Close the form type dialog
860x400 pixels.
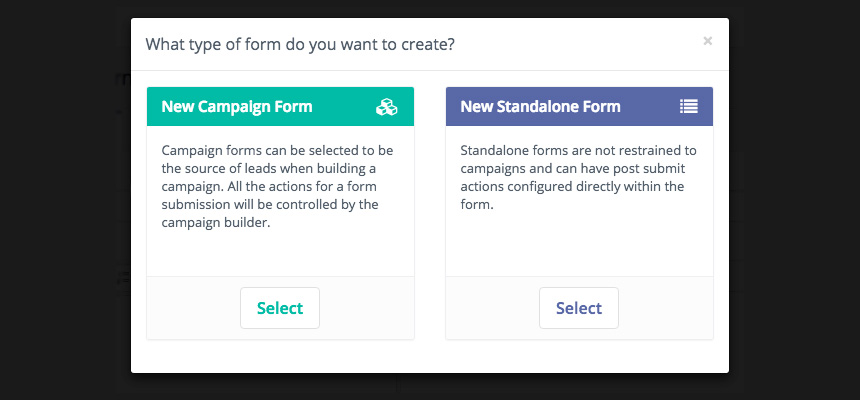coord(708,41)
